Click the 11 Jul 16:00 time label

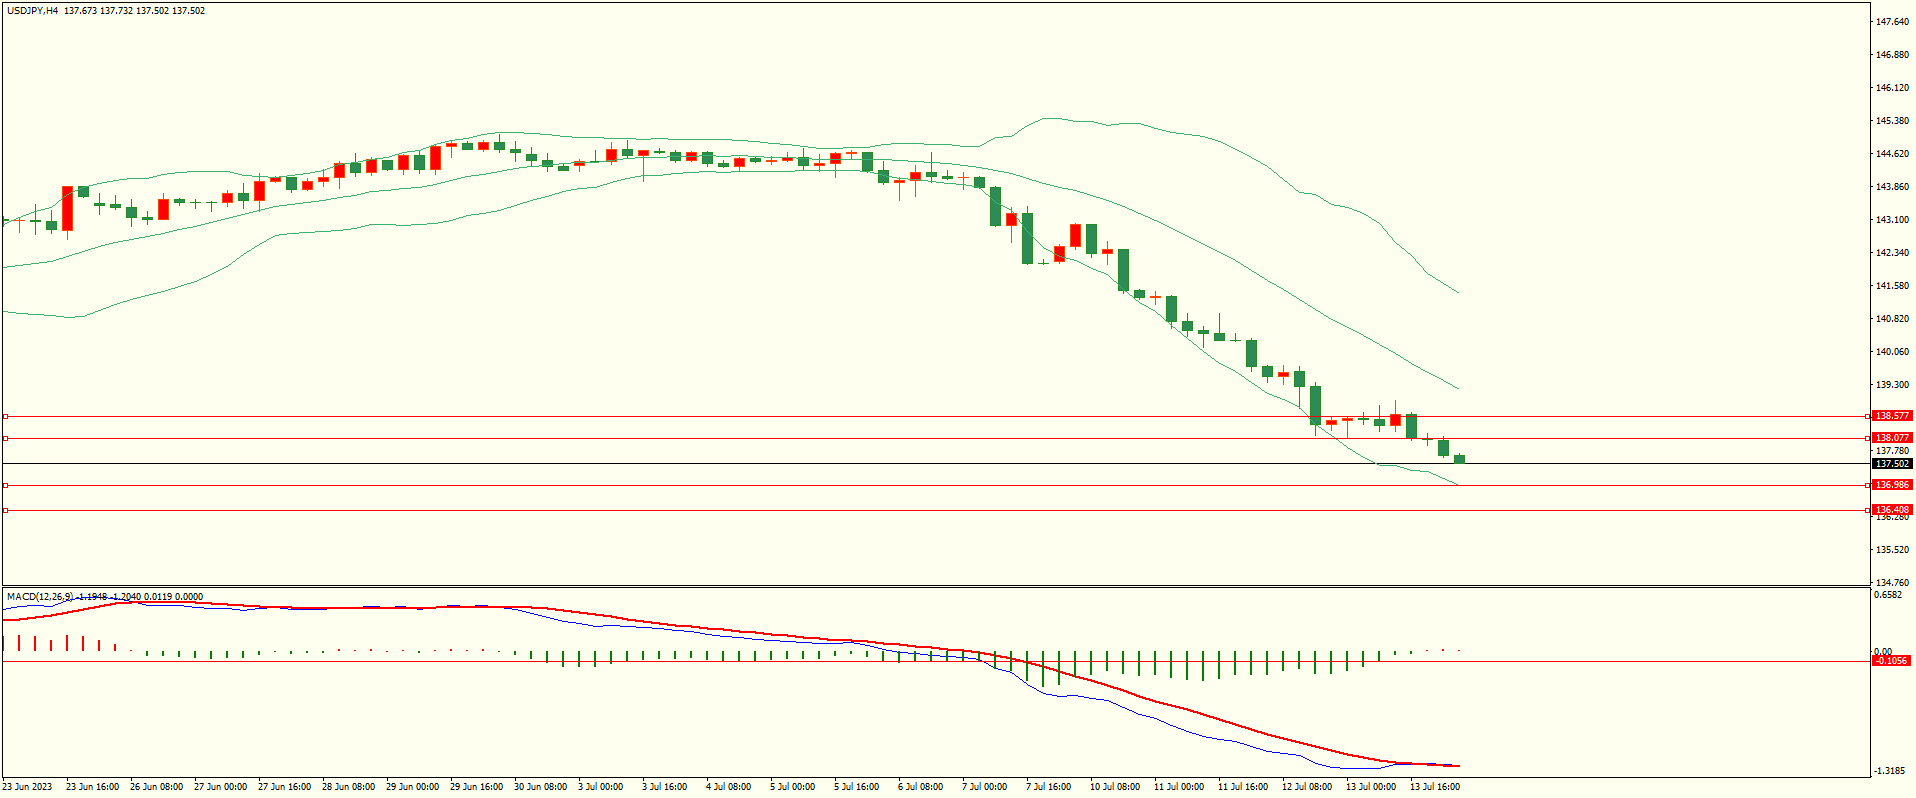click(1243, 787)
